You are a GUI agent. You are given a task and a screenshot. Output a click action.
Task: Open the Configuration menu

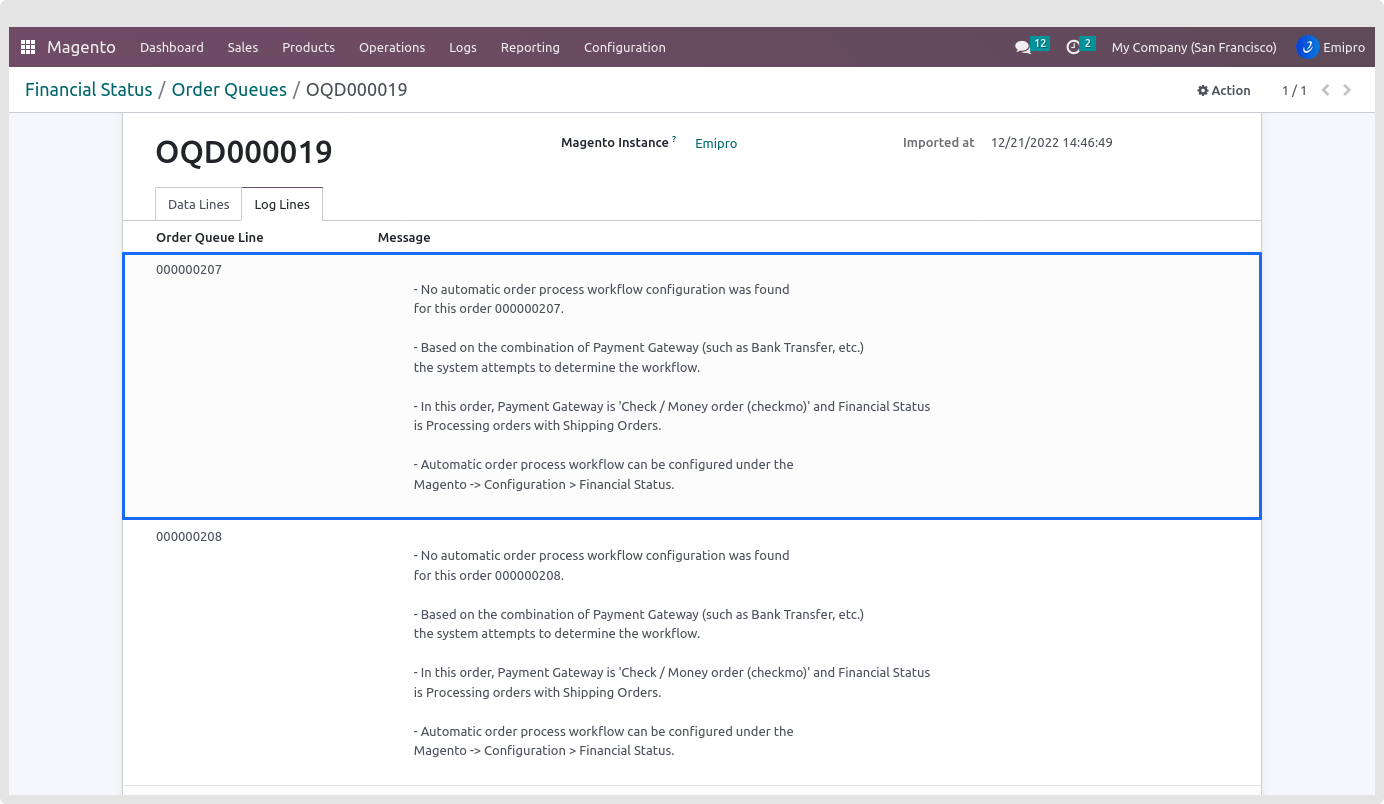click(624, 47)
